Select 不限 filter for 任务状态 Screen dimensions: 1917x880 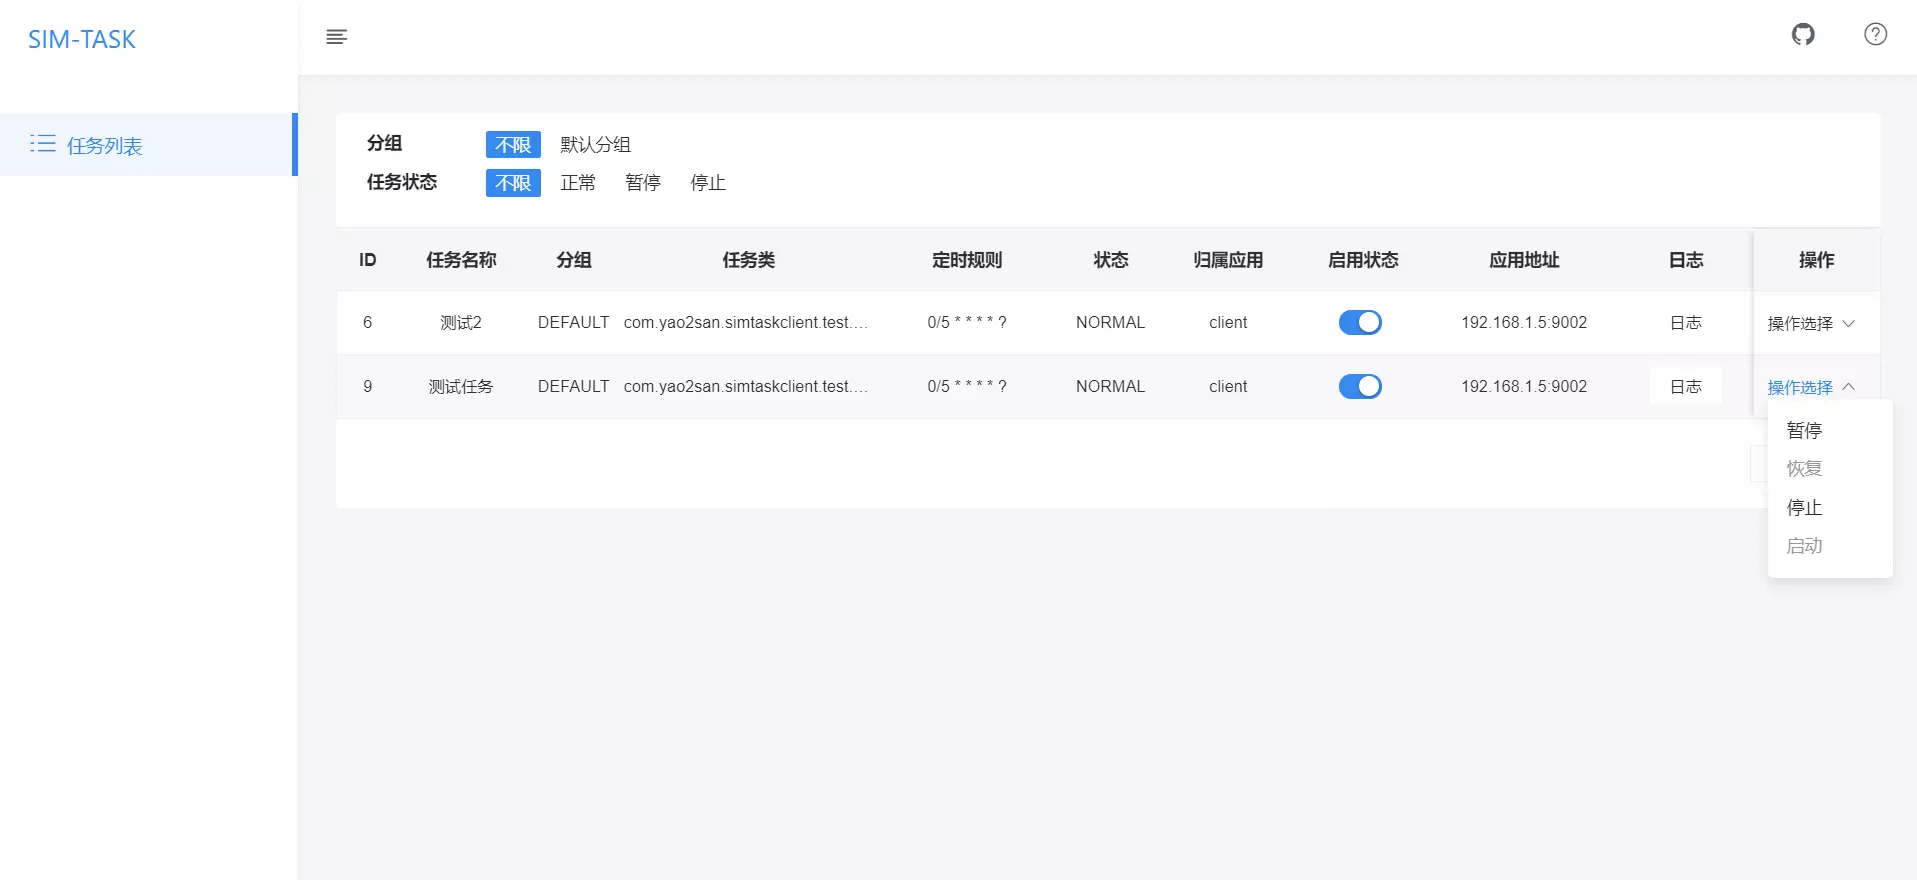click(x=513, y=183)
